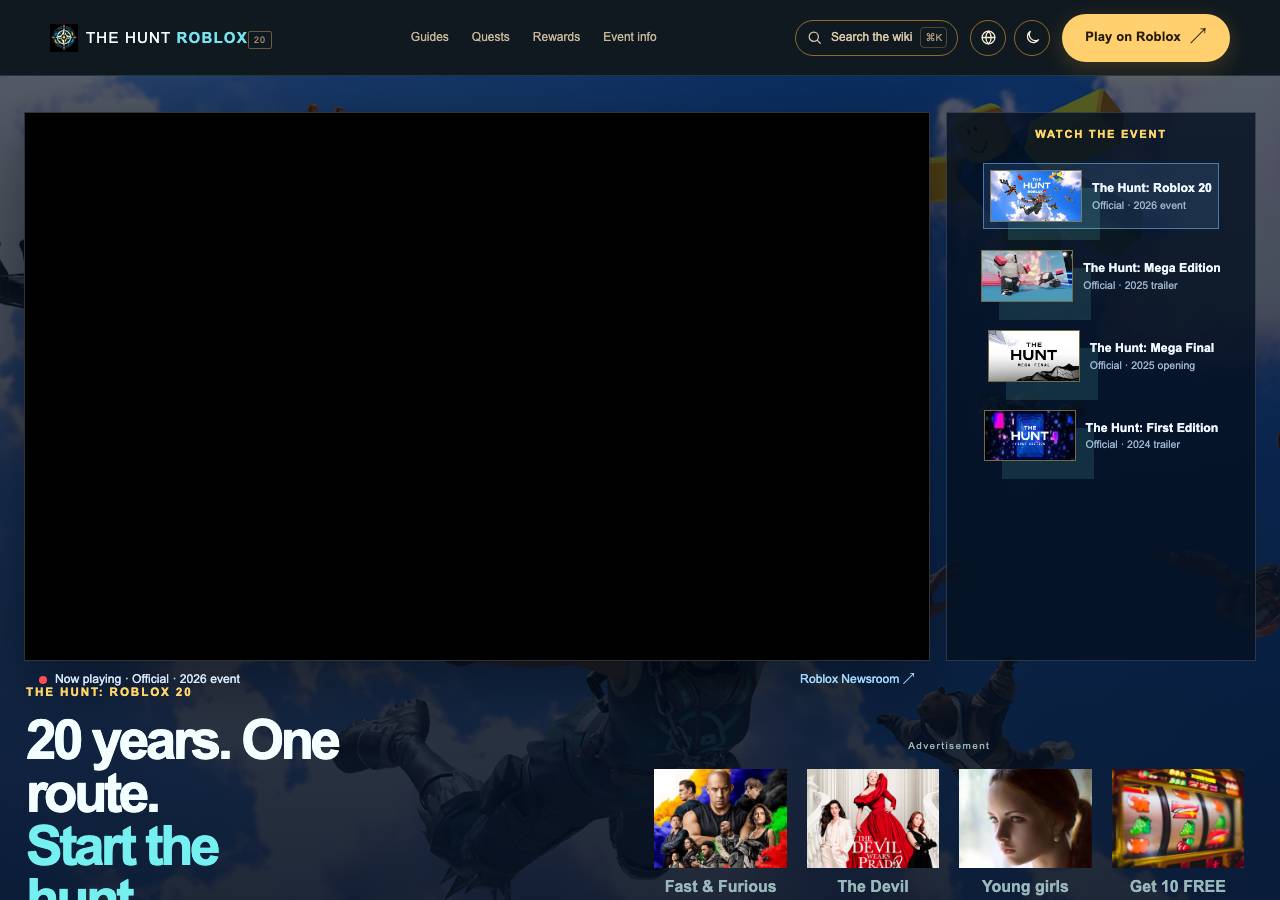Open the language globe selector
This screenshot has height=900, width=1280.
(x=988, y=38)
